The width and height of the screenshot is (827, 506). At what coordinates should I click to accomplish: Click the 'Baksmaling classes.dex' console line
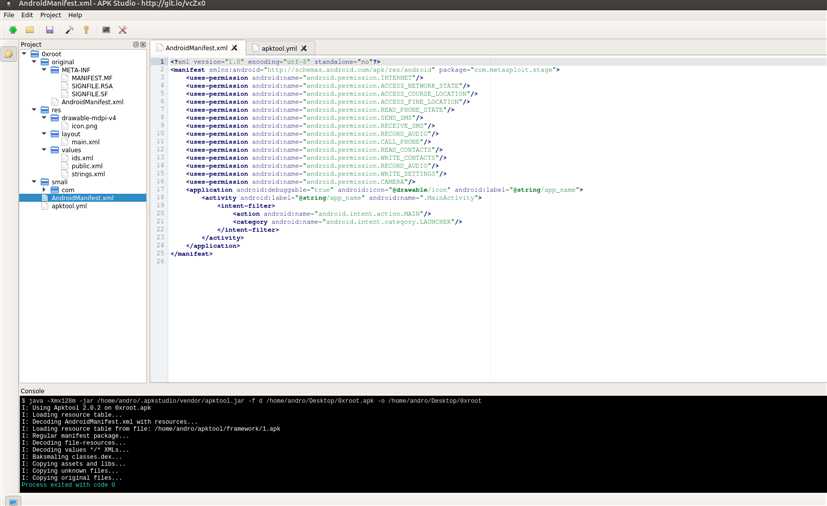pos(75,457)
